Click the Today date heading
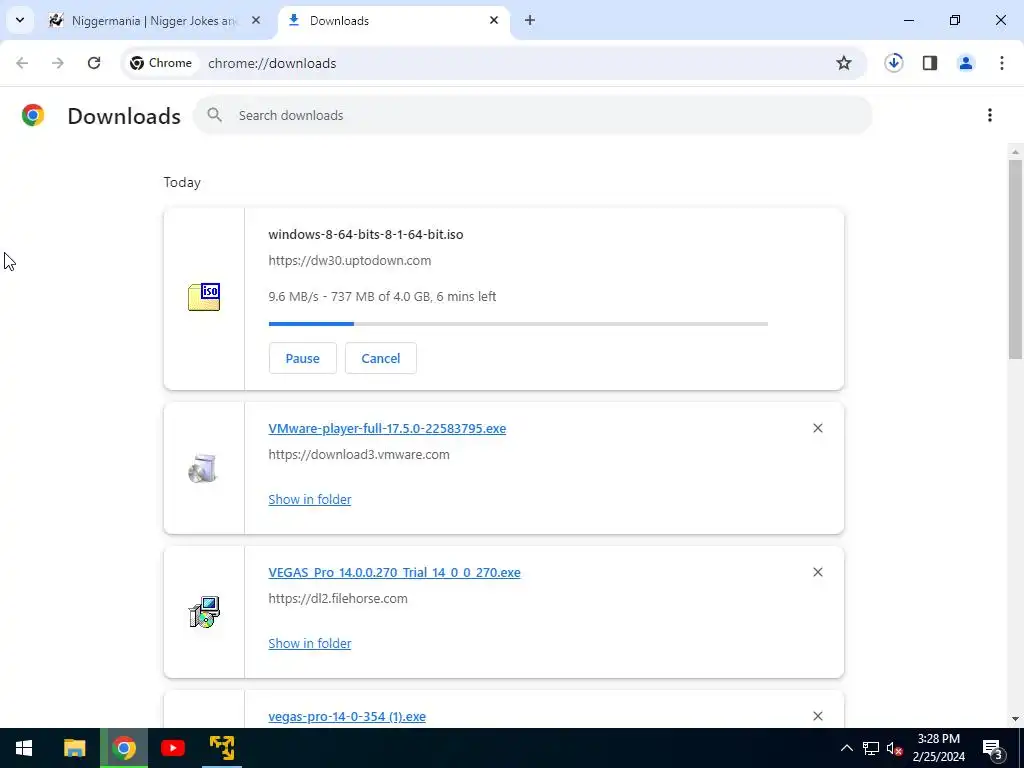The width and height of the screenshot is (1024, 768). click(182, 182)
